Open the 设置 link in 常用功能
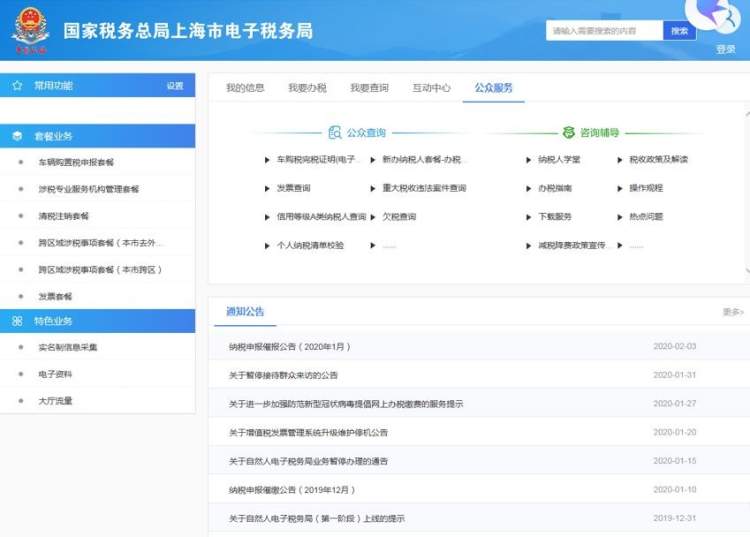This screenshot has height=537, width=750. [x=175, y=86]
